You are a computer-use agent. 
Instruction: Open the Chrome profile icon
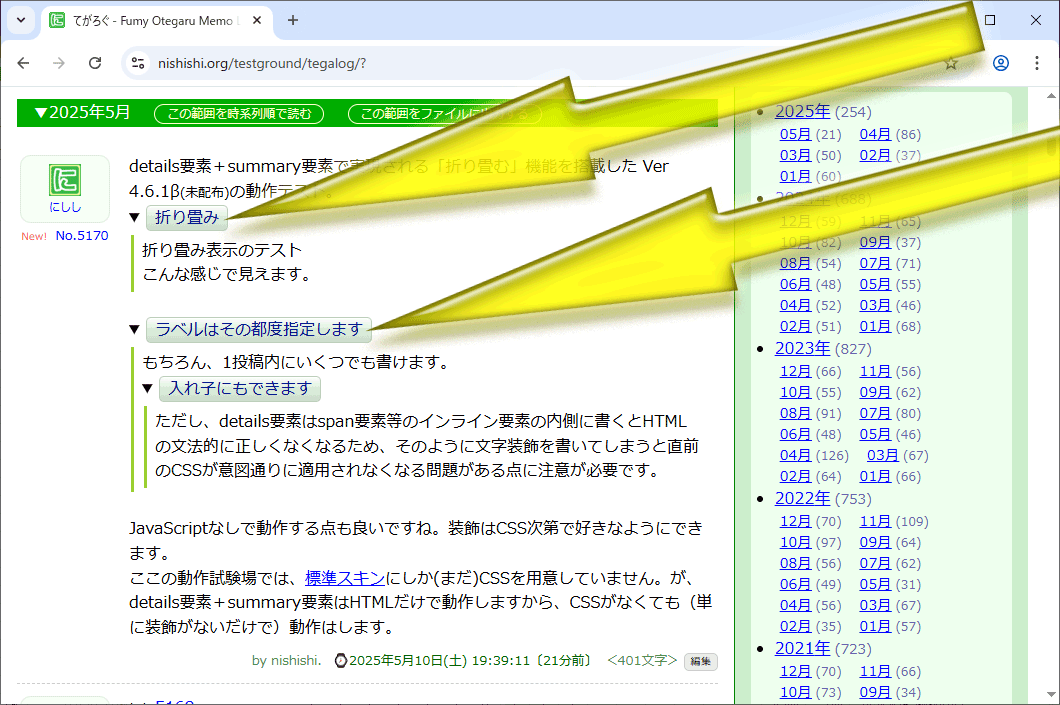(x=1000, y=63)
